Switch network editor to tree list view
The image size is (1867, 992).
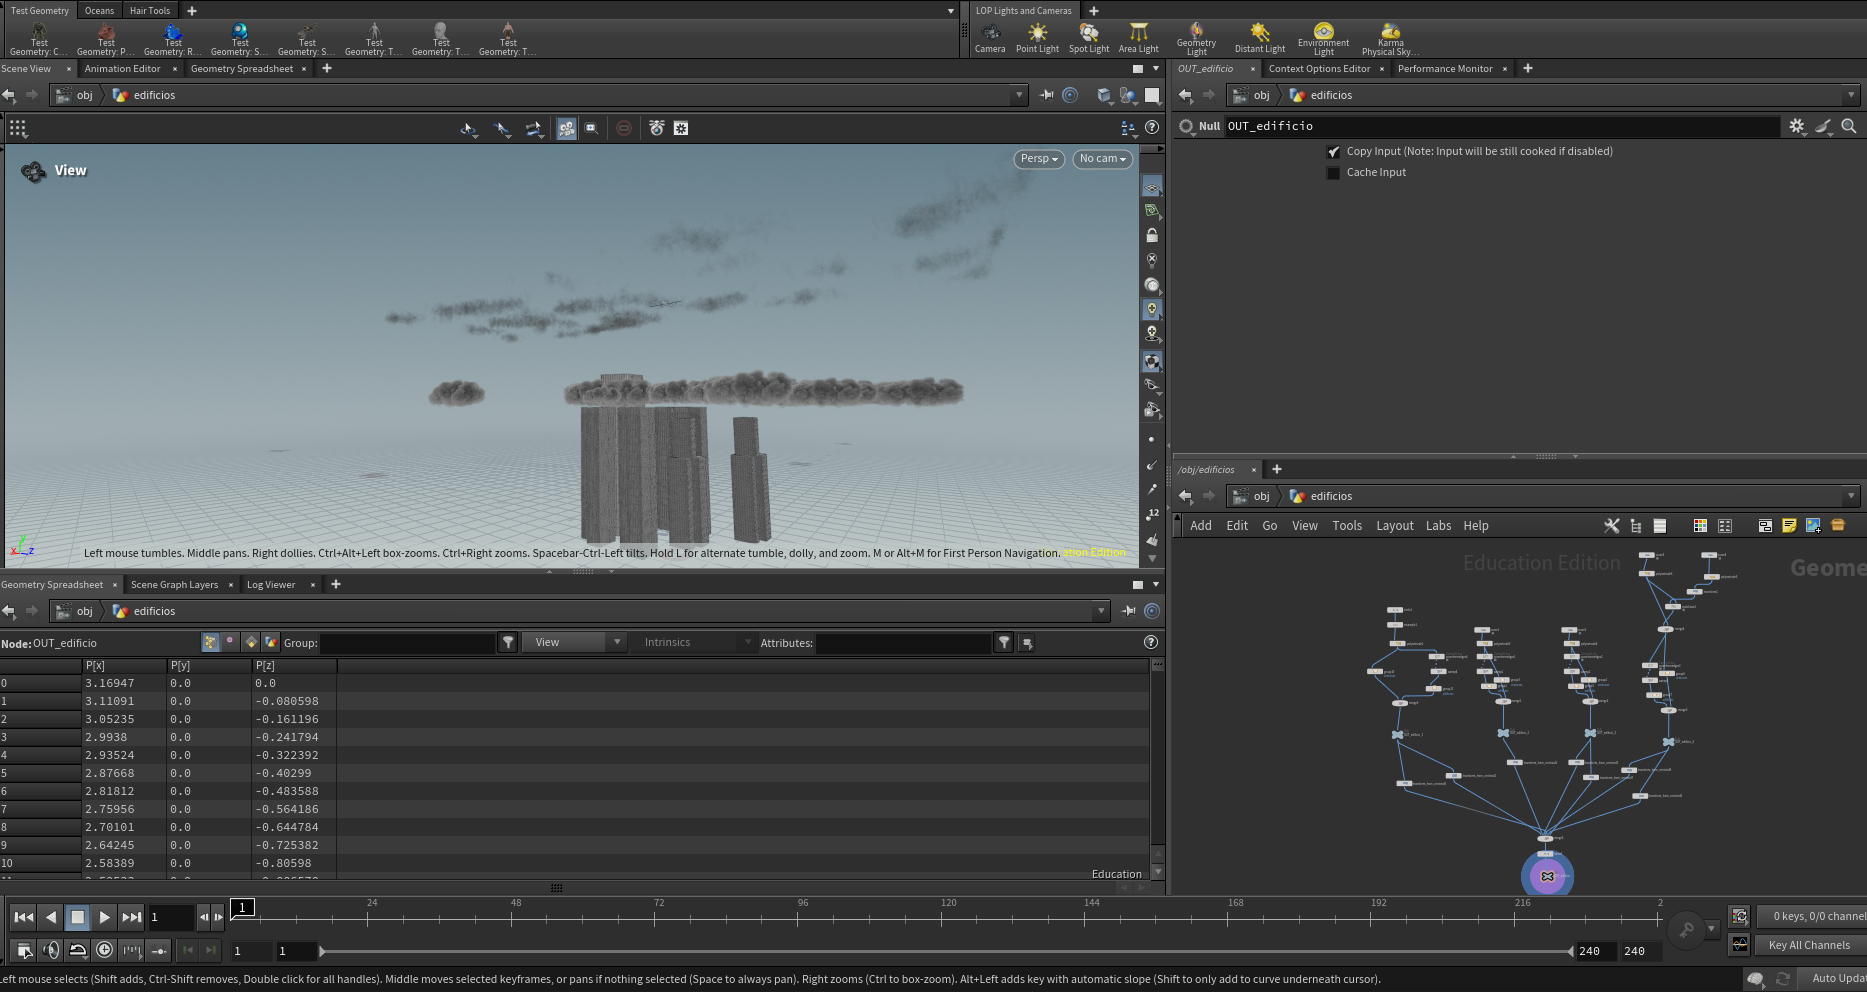pos(1636,526)
